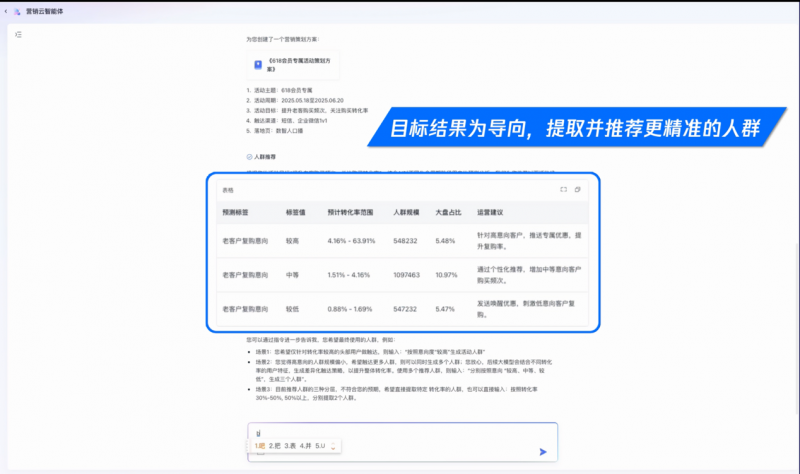
Task: Send the message with the arrow icon
Action: click(543, 452)
